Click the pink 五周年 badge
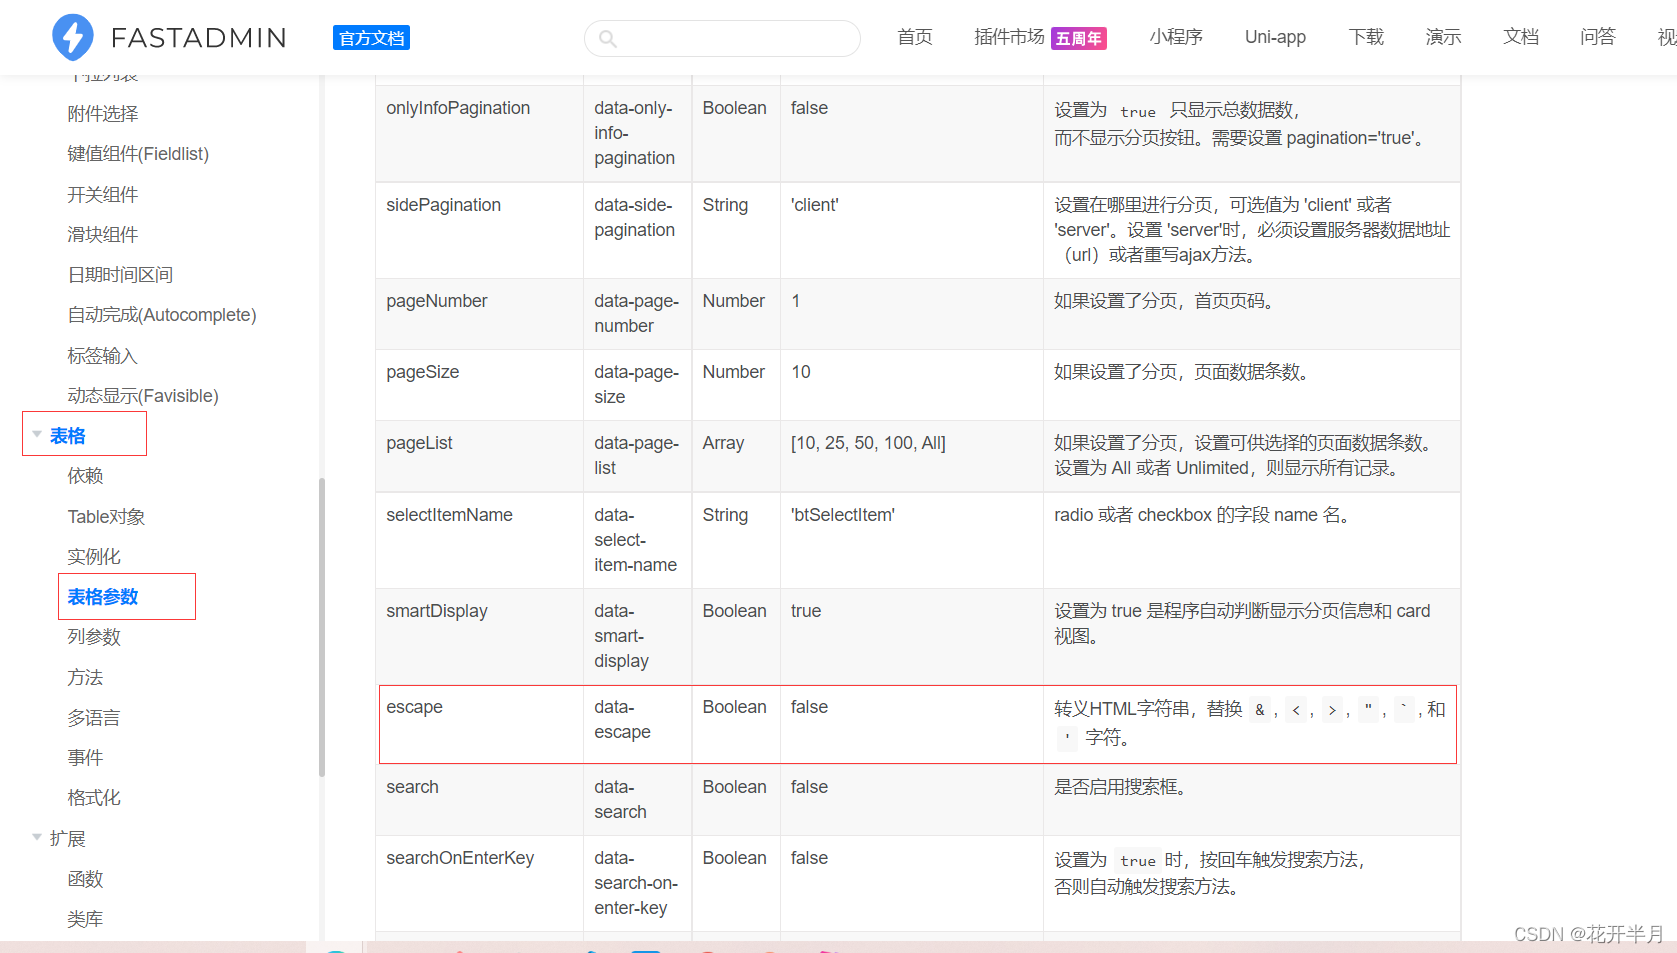Screen dimensions: 1677x953 [1078, 37]
